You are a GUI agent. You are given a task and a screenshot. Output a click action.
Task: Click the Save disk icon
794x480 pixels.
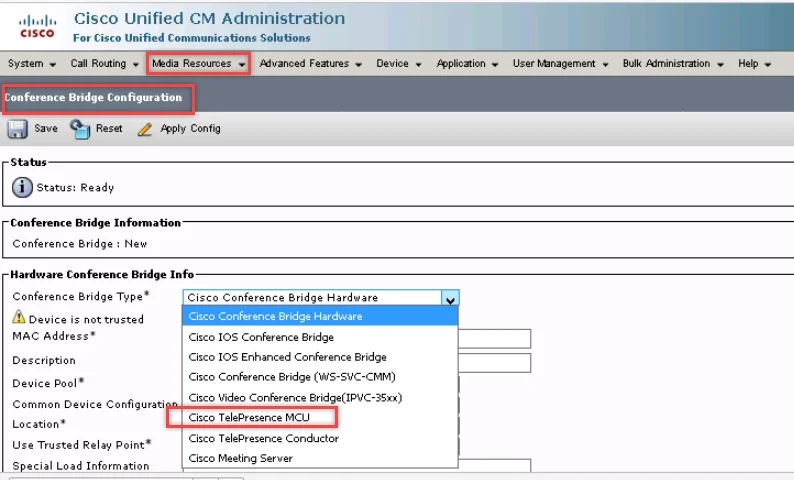pos(17,129)
